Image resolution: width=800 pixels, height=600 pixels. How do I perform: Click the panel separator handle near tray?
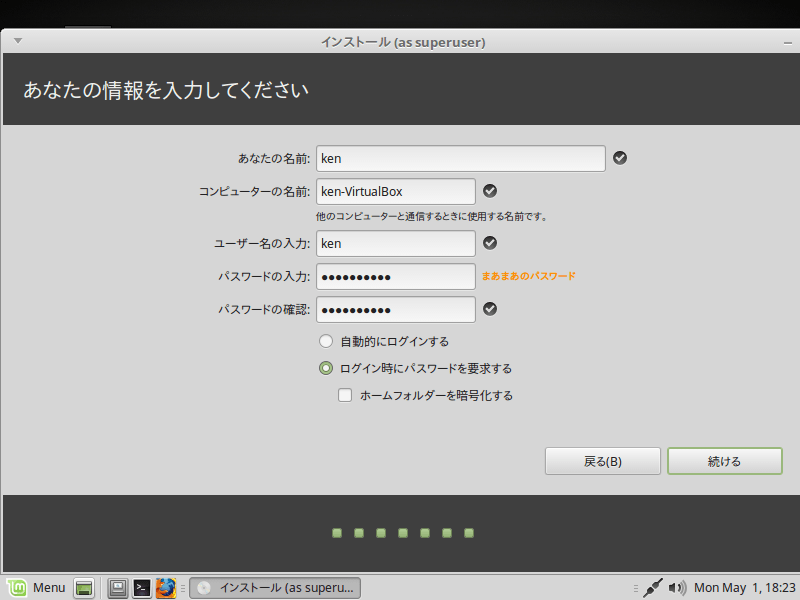tap(636, 588)
